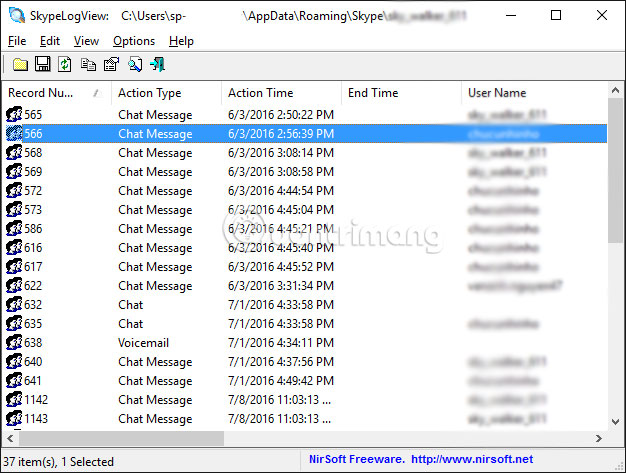Screen dimensions: 626x473
Task: Click vertical scrollbar down arrow
Action: click(615, 422)
